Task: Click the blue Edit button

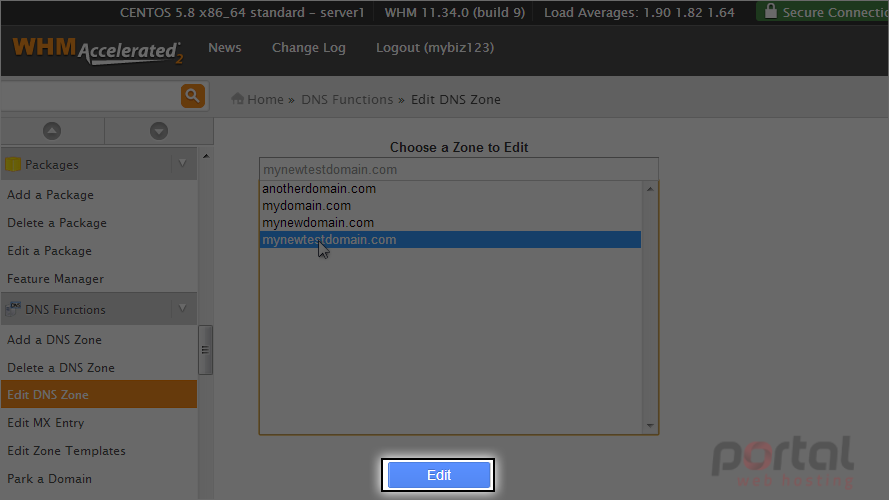Action: click(439, 475)
